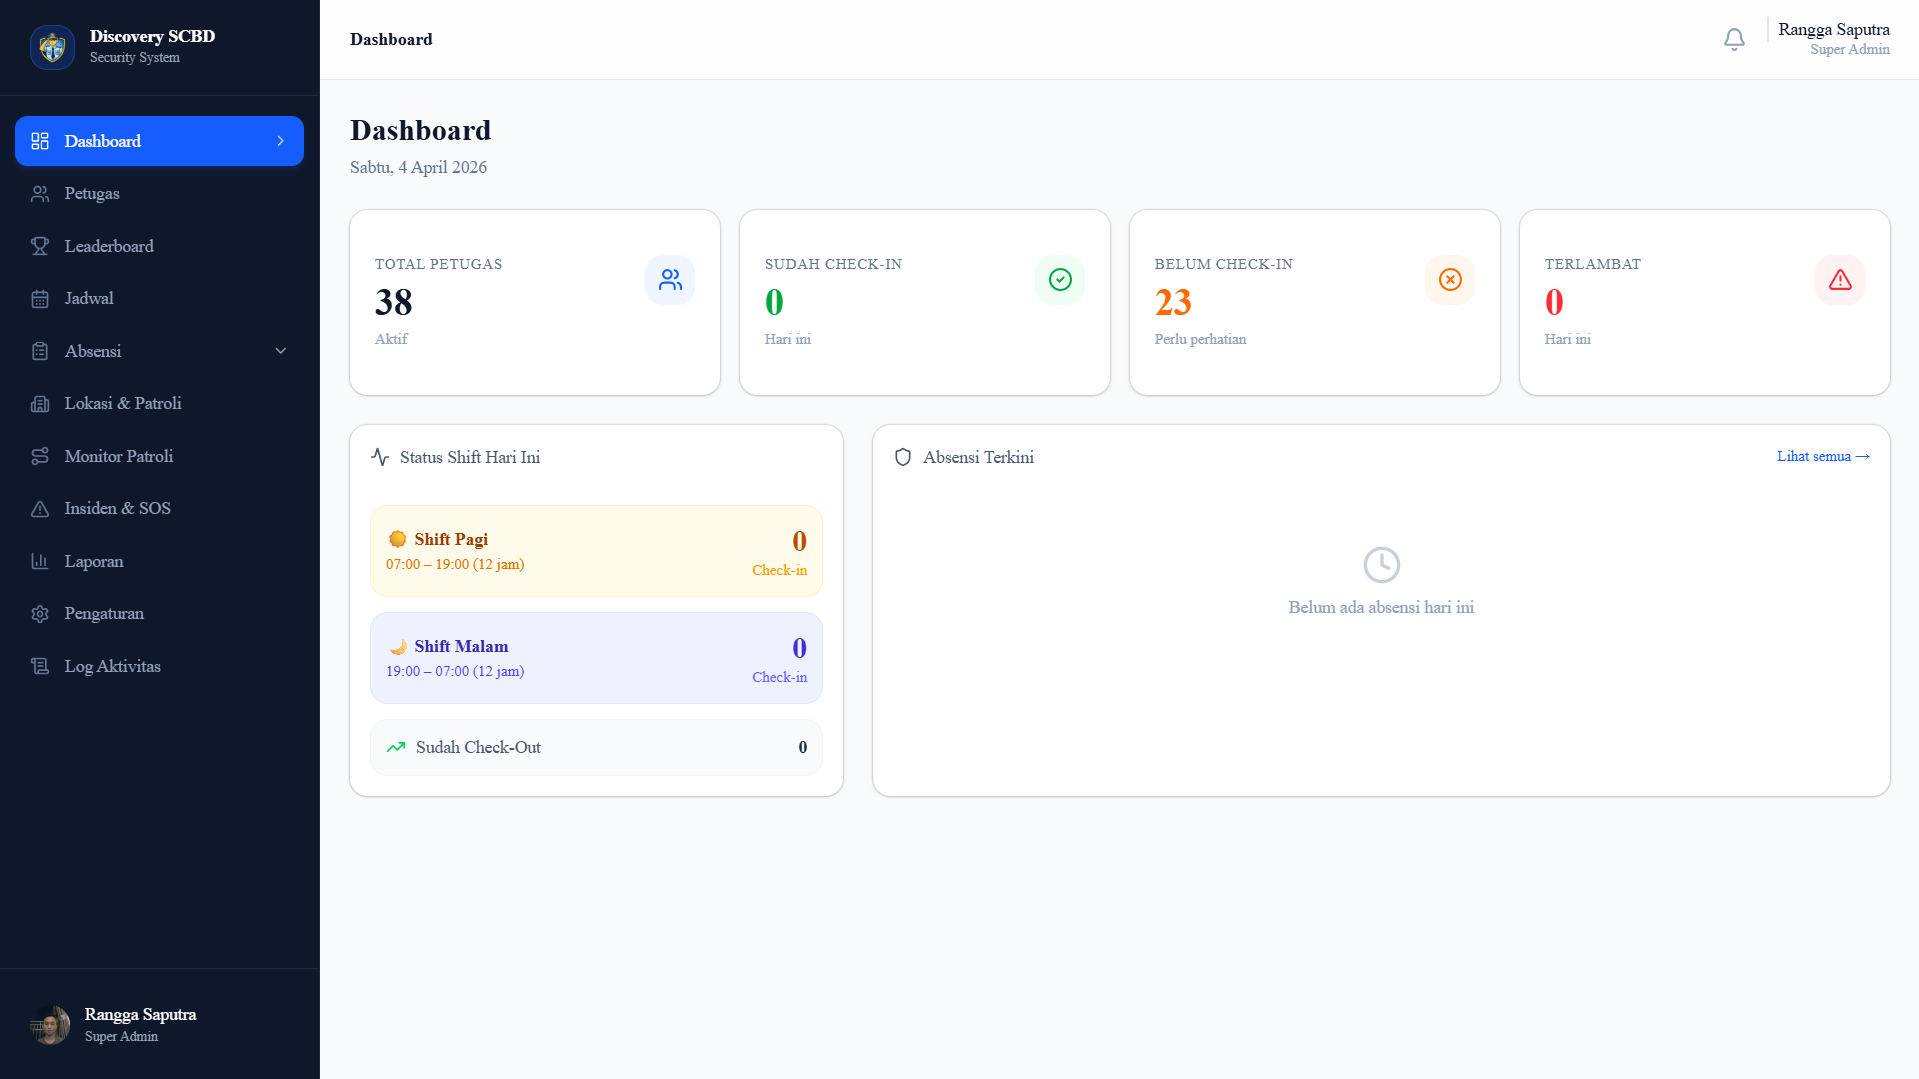Click the Pengaturan gear icon in sidebar
Screen dimensions: 1919x1079
40,614
